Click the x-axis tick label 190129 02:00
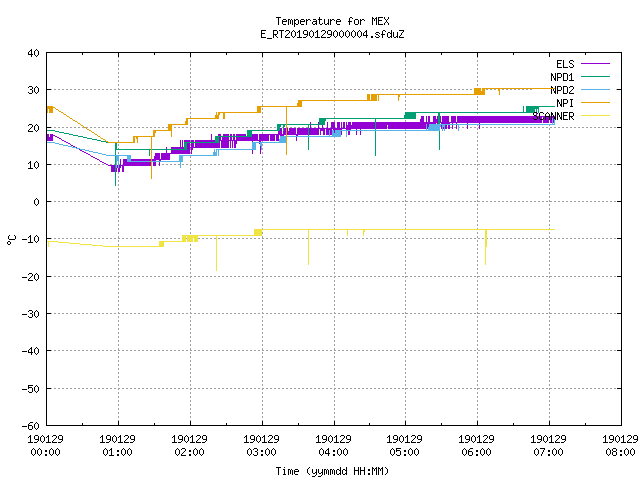The width and height of the screenshot is (640, 480). tap(189, 445)
